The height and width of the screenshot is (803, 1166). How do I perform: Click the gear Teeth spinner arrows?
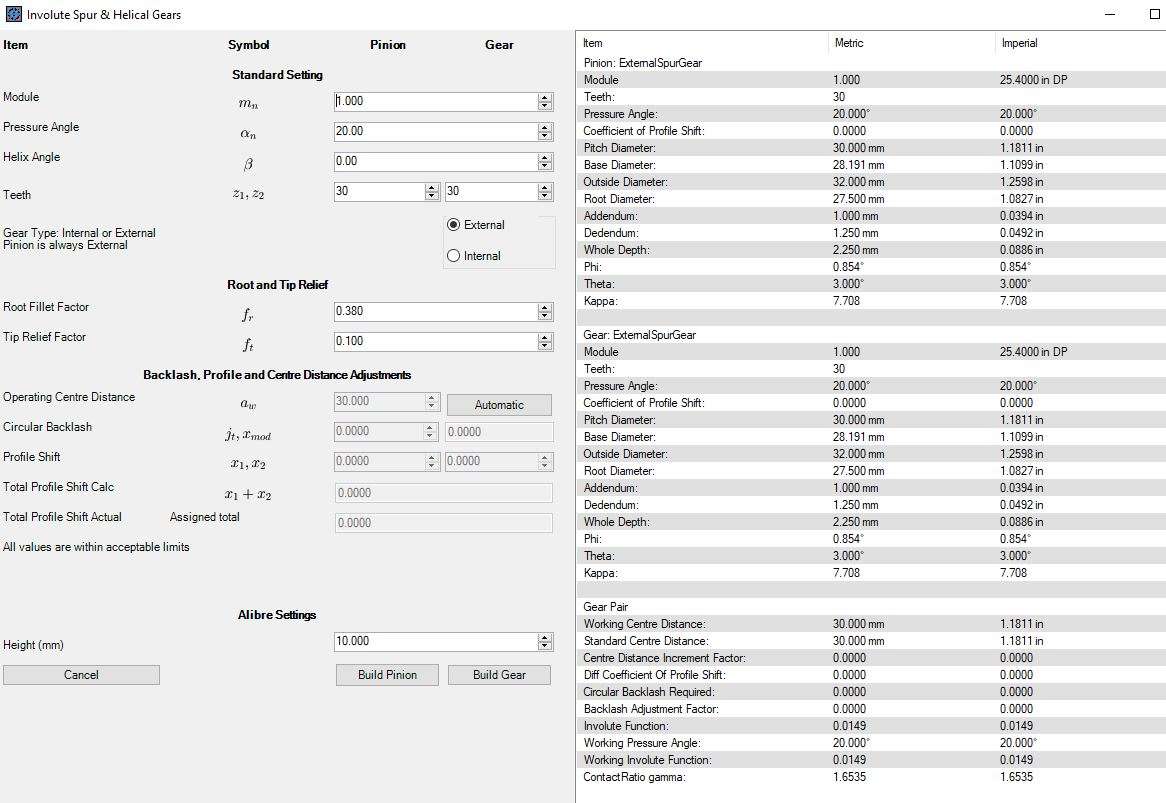coord(545,191)
